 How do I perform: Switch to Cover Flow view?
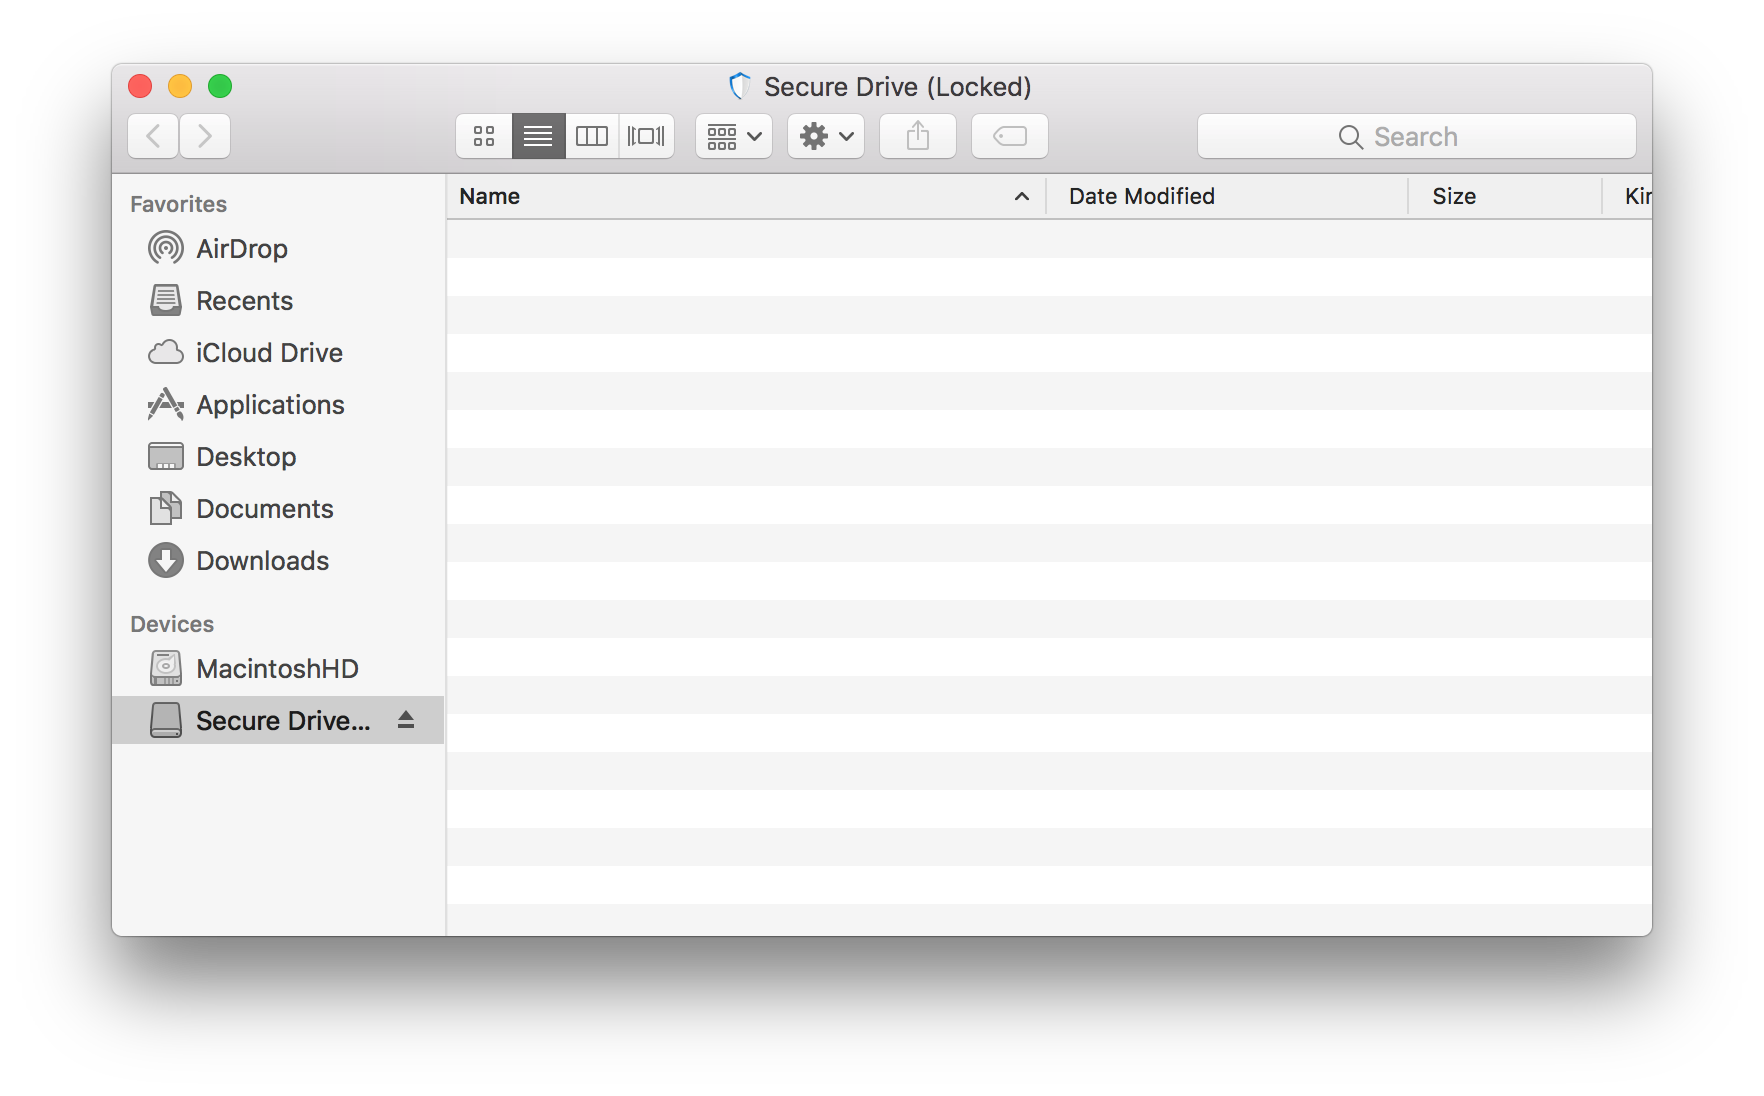click(x=646, y=136)
